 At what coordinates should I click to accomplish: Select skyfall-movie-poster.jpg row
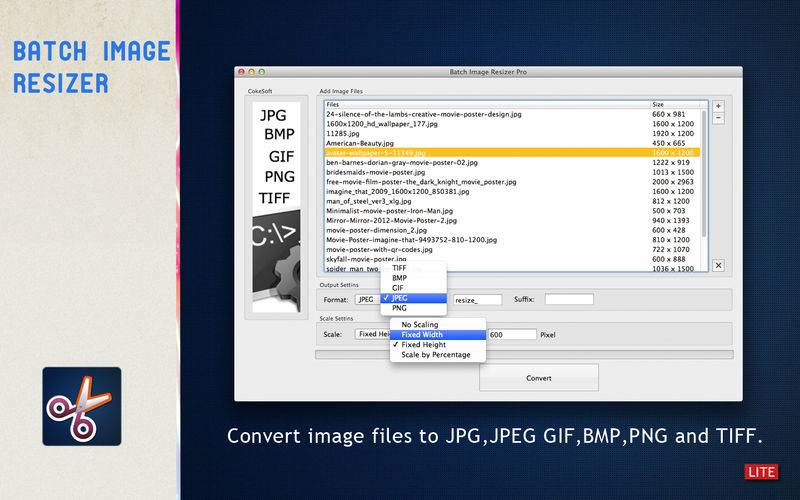(x=512, y=259)
